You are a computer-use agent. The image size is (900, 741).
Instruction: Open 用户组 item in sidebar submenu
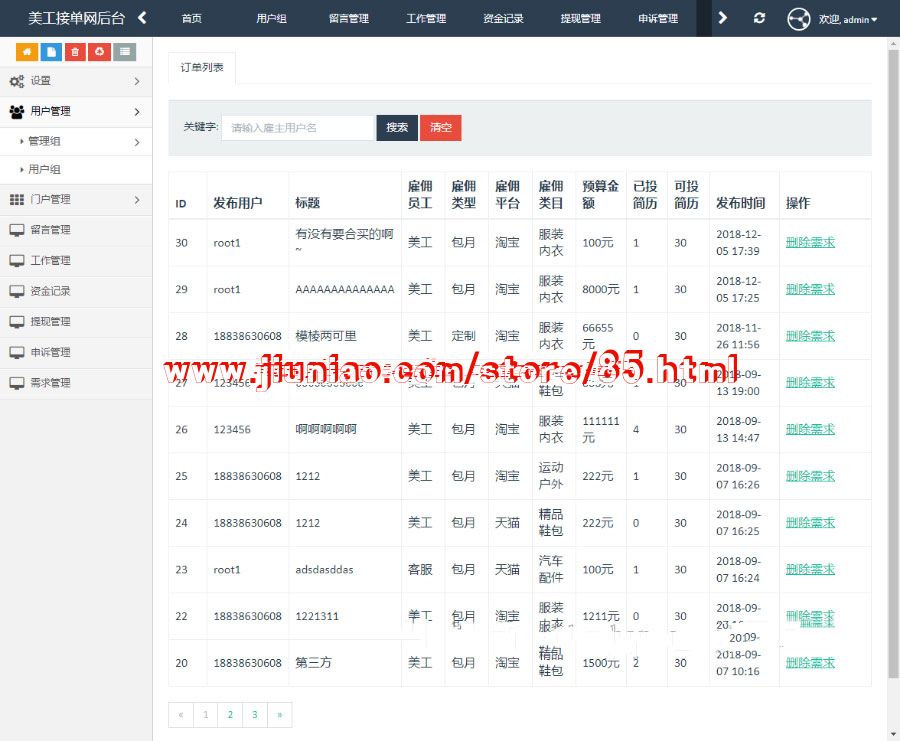[x=44, y=169]
